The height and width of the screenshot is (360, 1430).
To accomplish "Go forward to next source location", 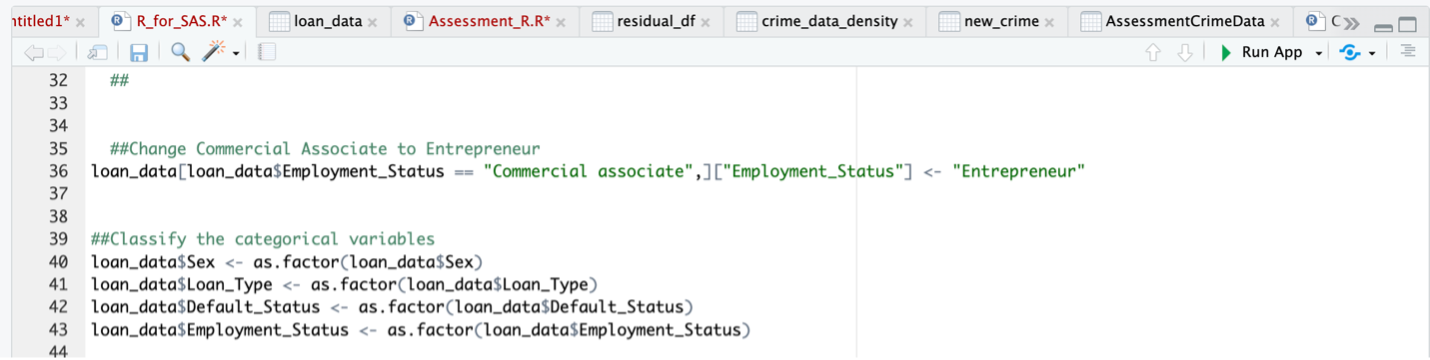I will click(57, 52).
